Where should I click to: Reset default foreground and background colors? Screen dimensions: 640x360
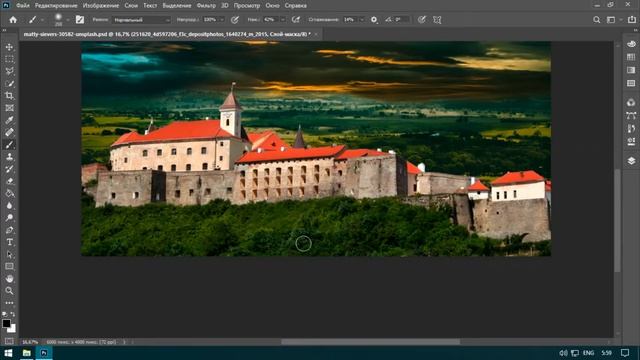4,314
